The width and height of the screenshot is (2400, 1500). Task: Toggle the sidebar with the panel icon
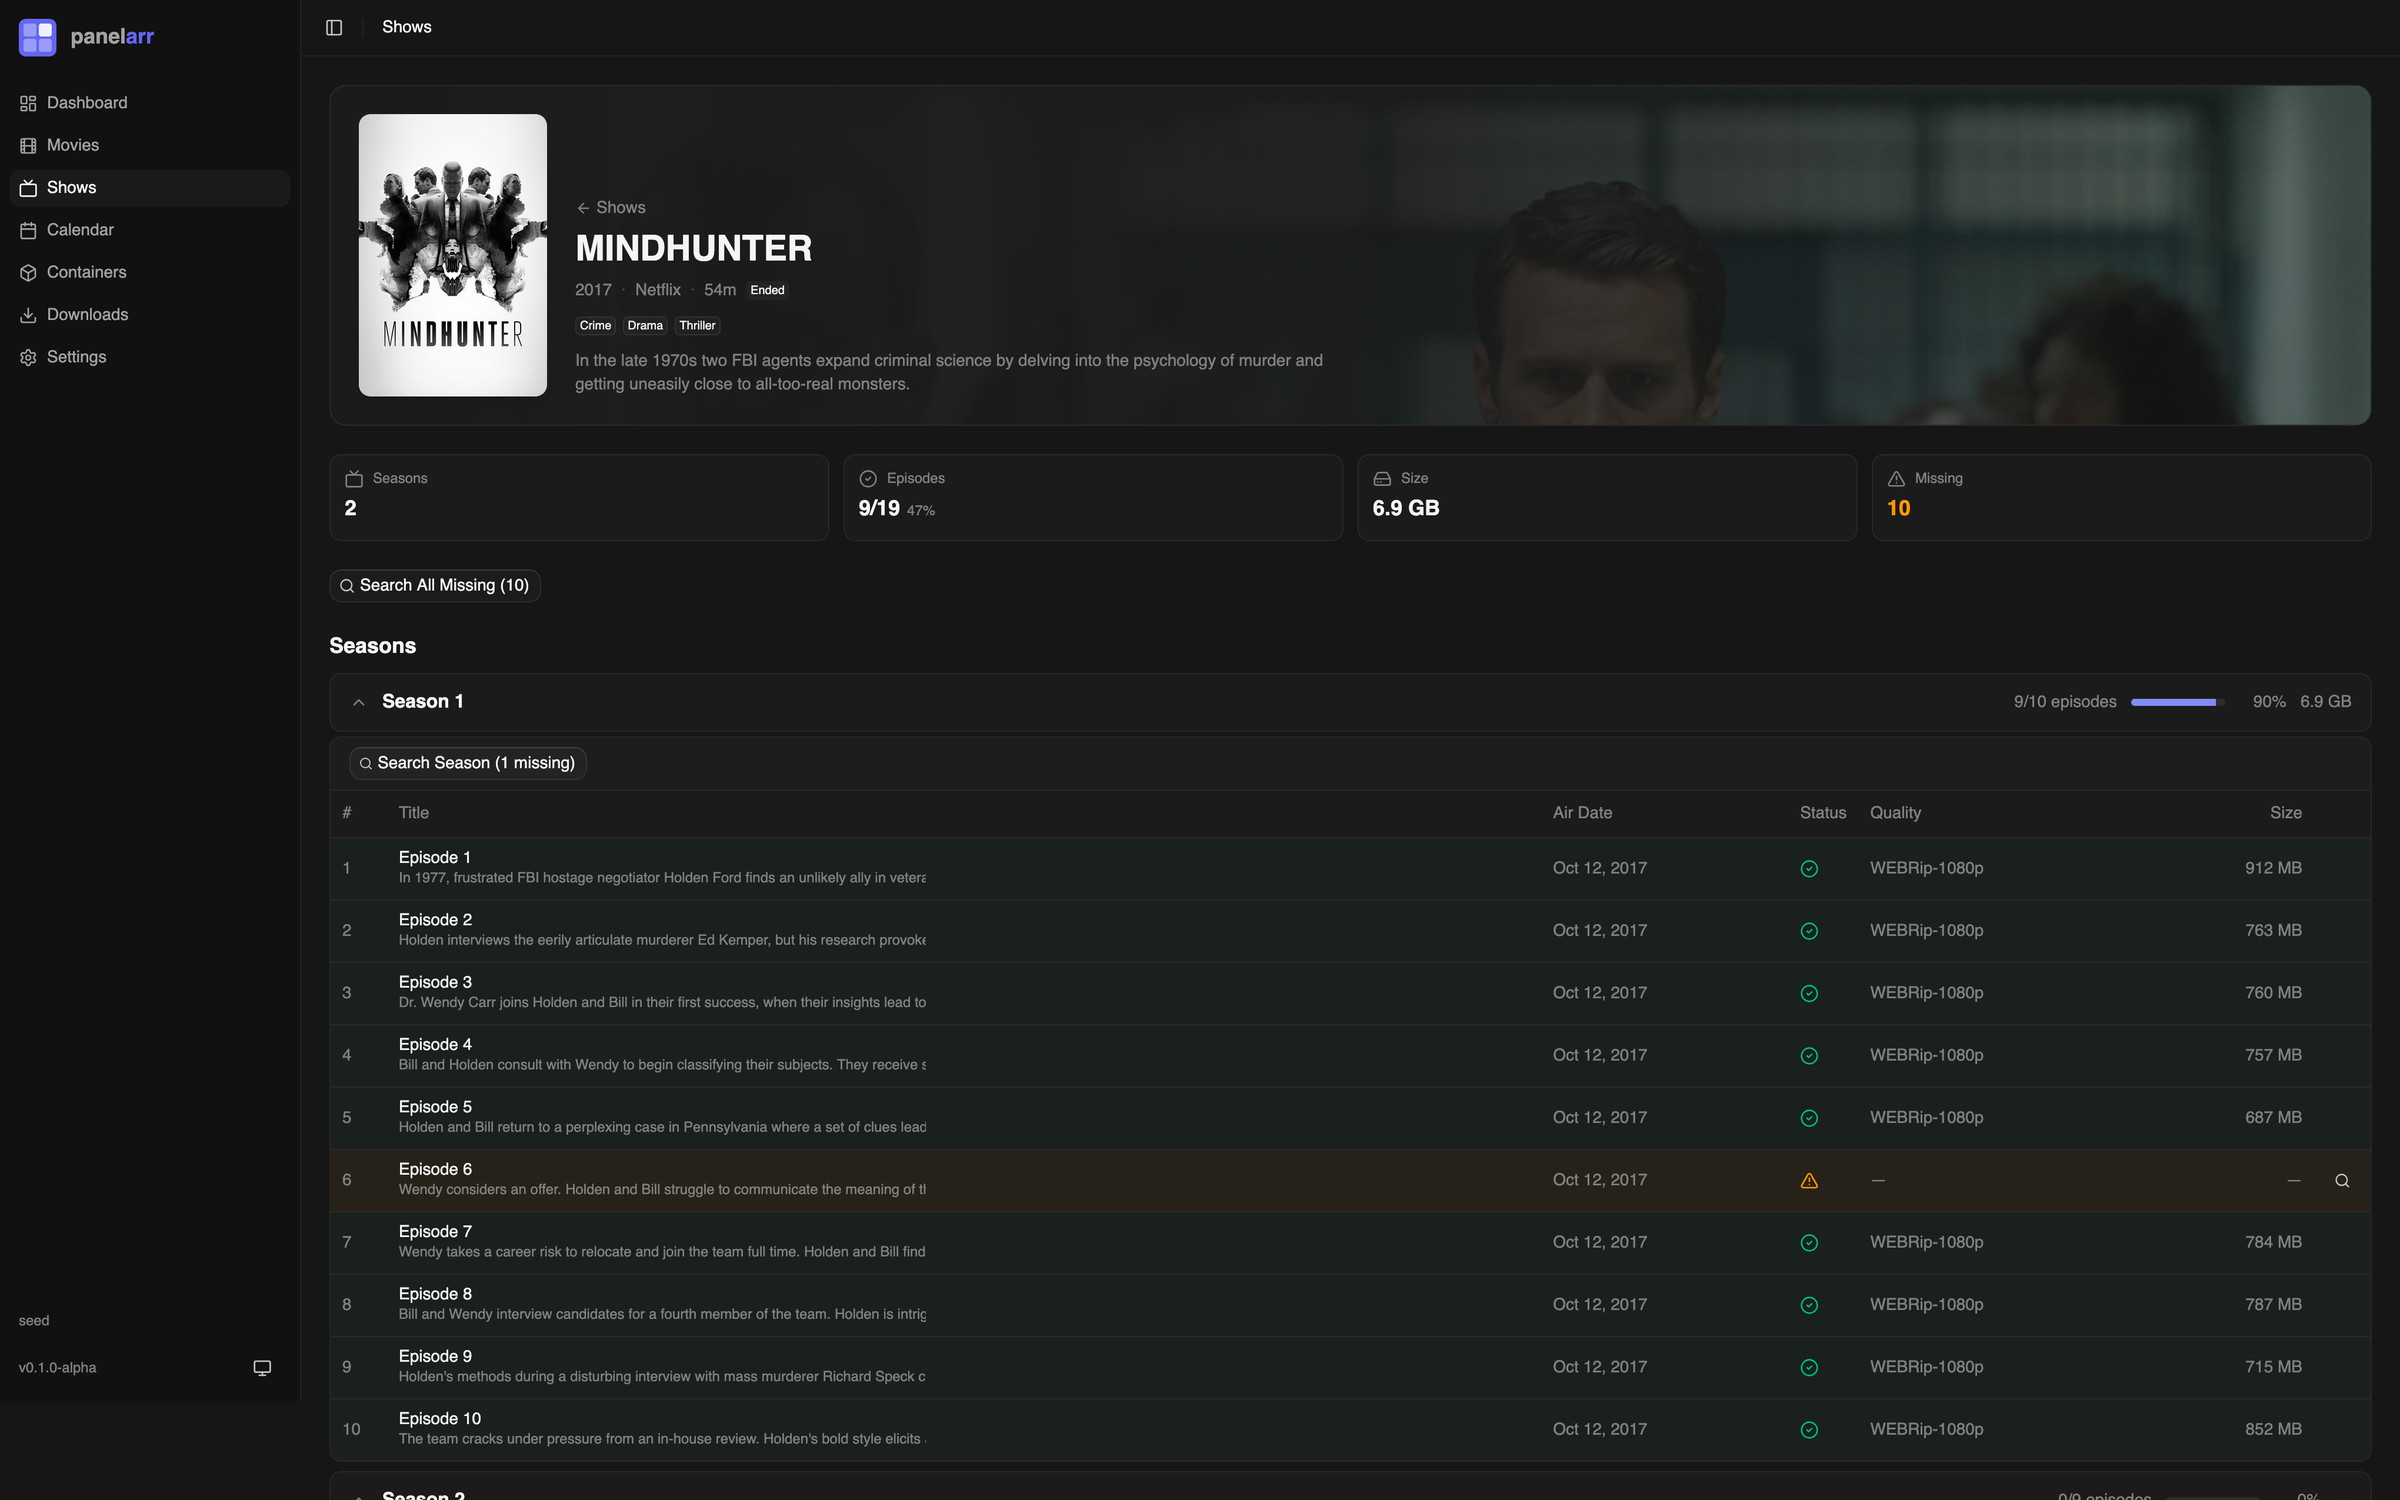pyautogui.click(x=334, y=27)
